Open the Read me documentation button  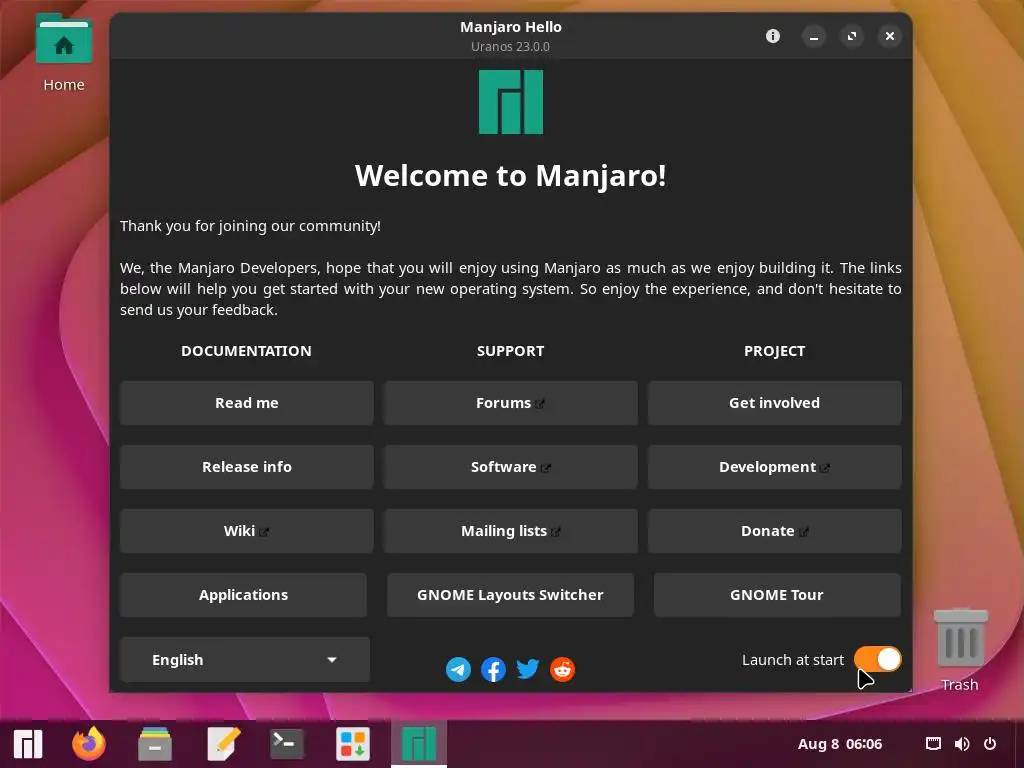coord(247,403)
